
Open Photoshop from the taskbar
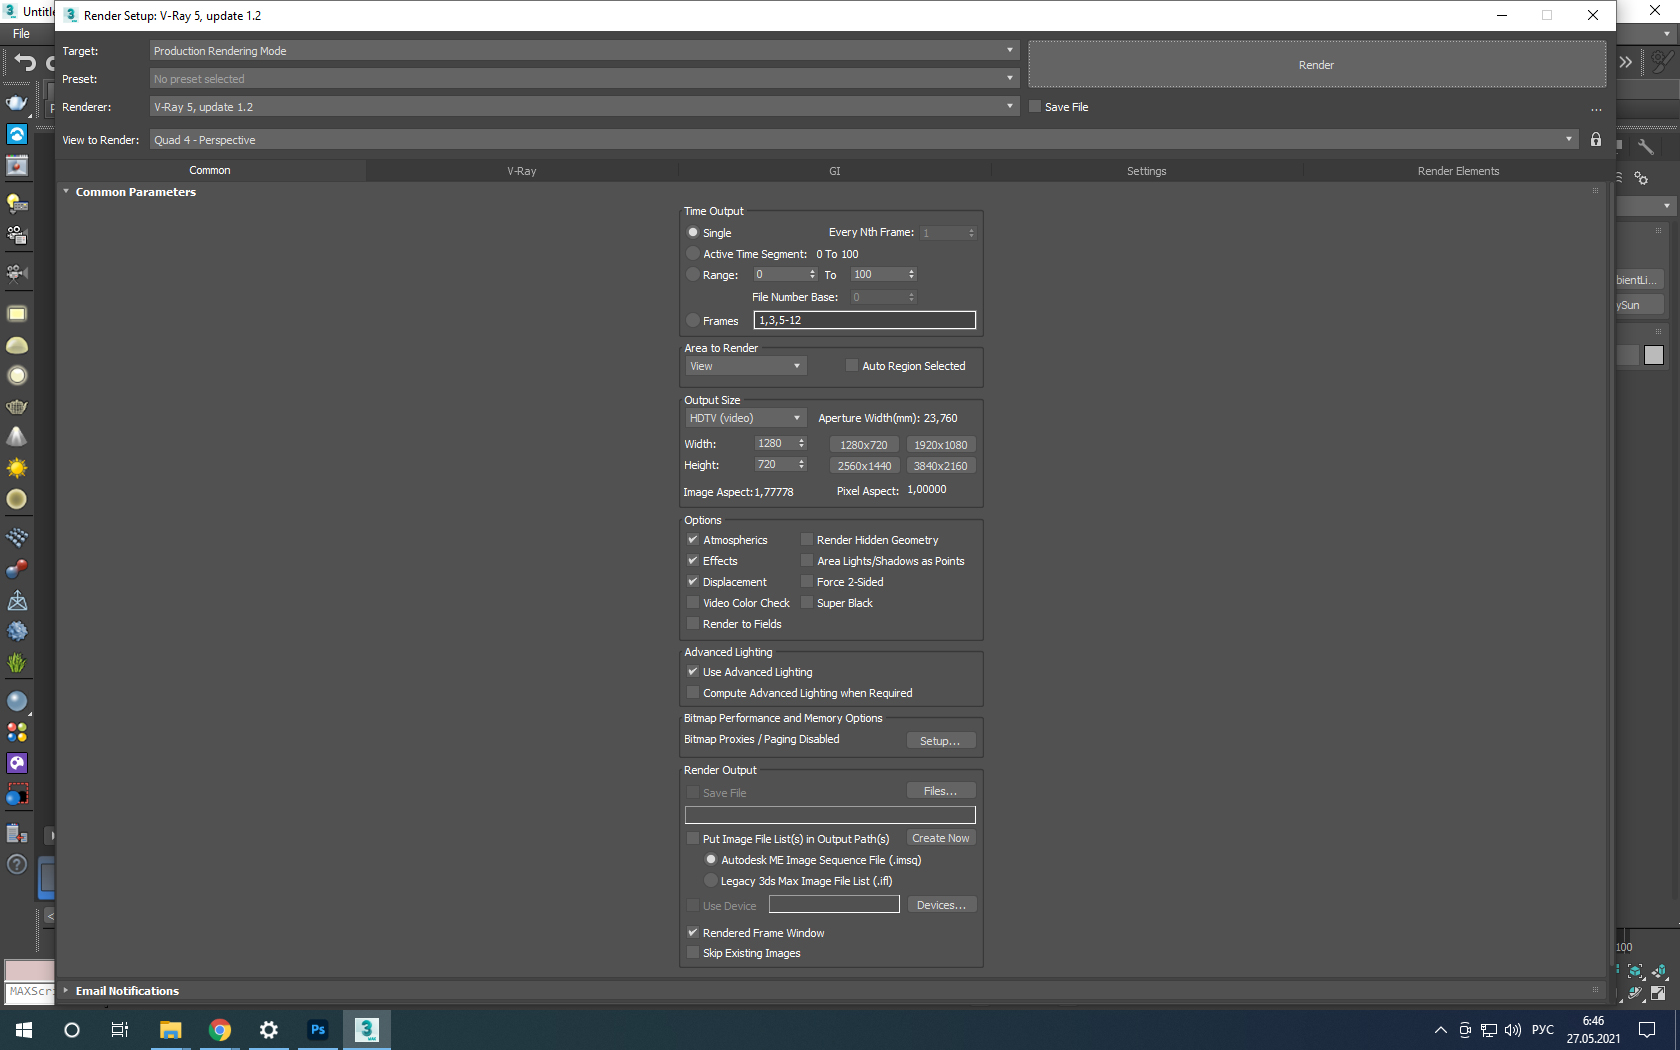coord(318,1029)
